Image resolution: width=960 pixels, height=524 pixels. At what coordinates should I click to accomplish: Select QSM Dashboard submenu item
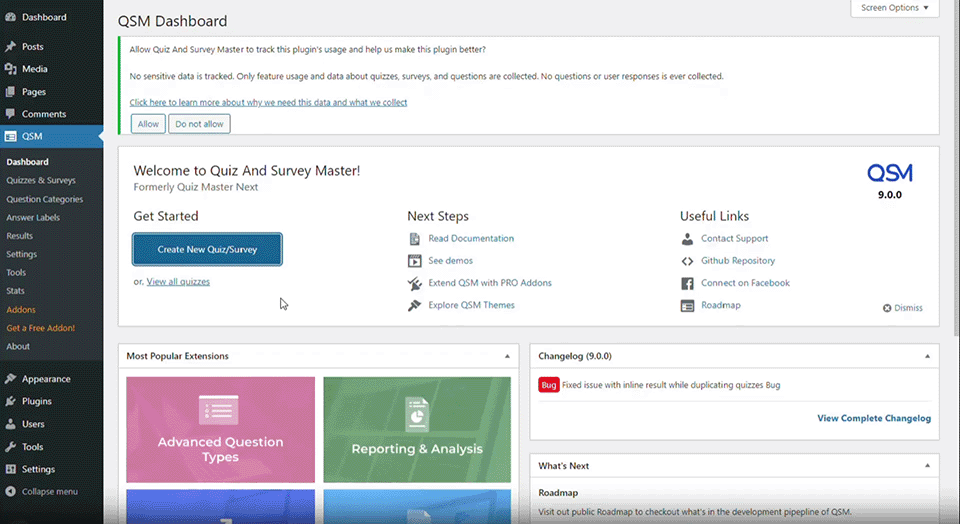click(28, 162)
